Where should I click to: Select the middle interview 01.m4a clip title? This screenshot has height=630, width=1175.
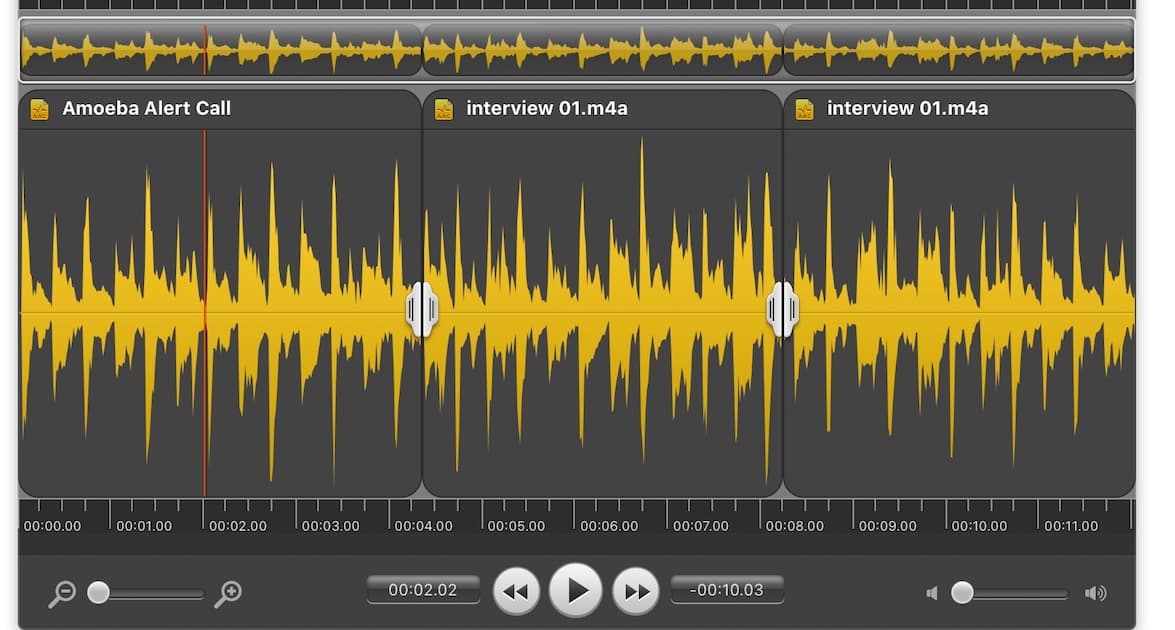546,109
